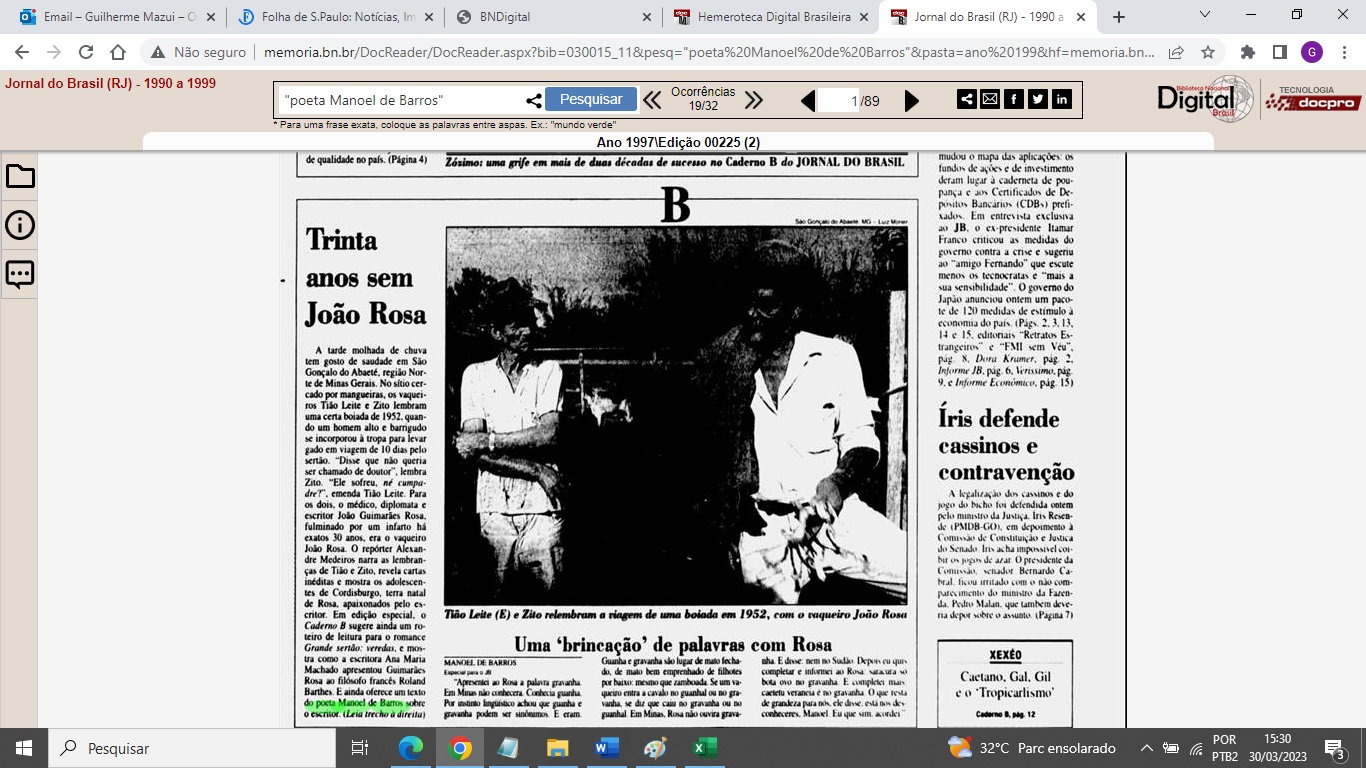Toggle Chrome side panel icon
1366x768 pixels.
(x=1279, y=52)
